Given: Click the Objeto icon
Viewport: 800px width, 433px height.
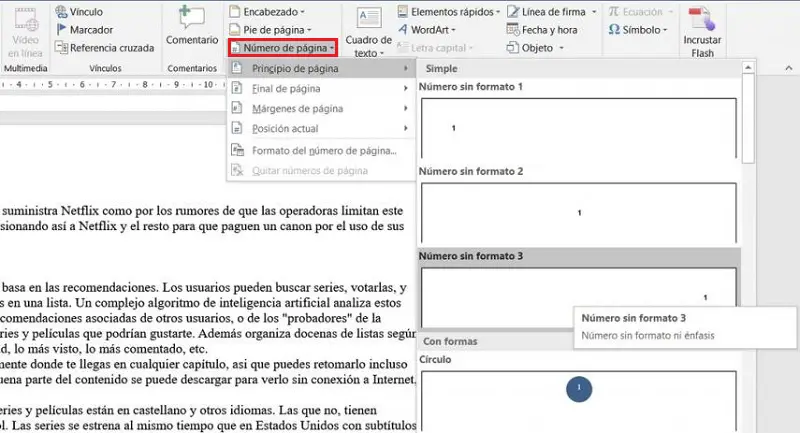Looking at the screenshot, I should tap(513, 47).
